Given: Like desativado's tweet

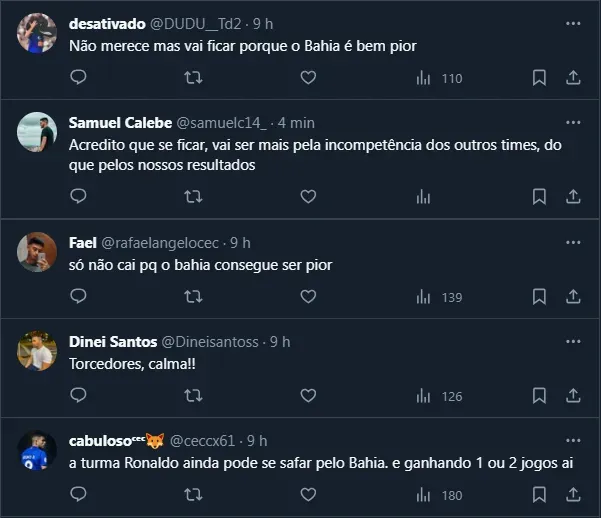Looking at the screenshot, I should (308, 77).
